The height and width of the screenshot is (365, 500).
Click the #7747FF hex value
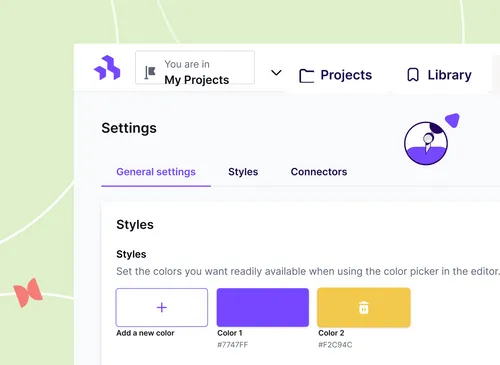(x=233, y=345)
